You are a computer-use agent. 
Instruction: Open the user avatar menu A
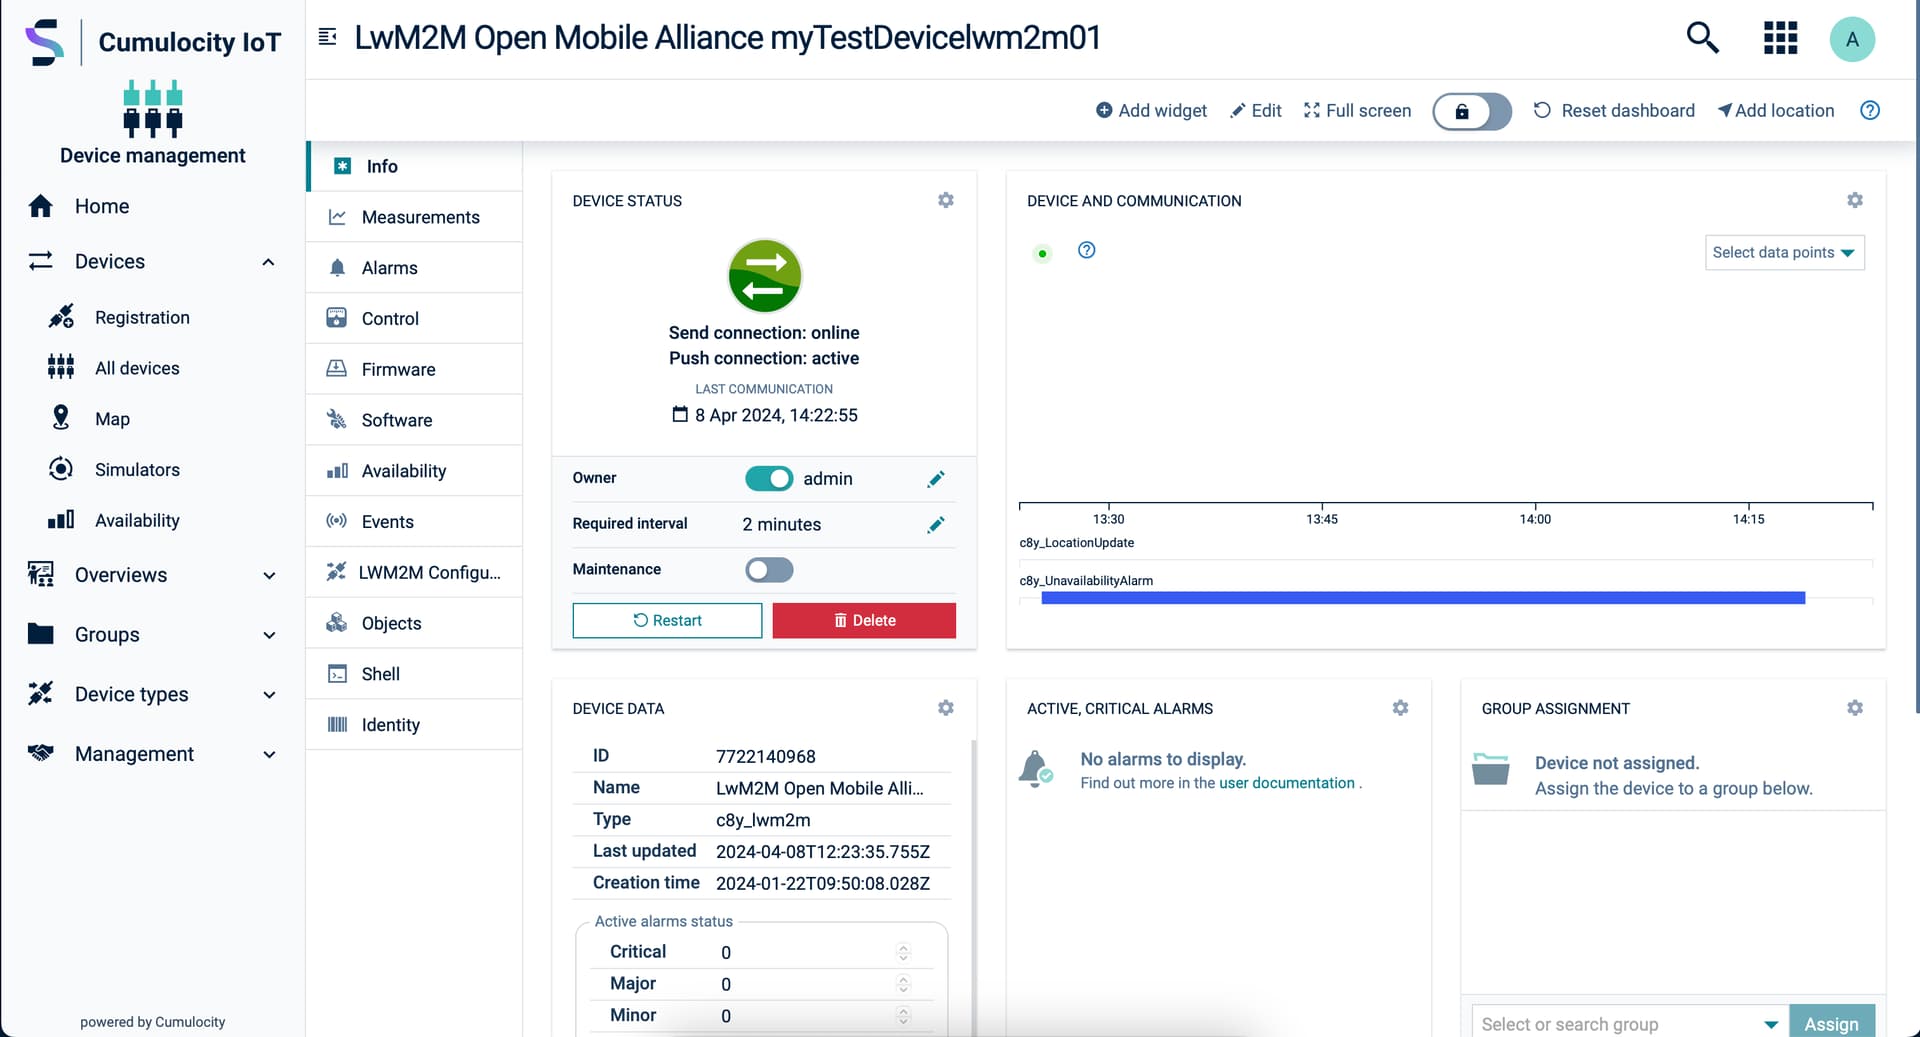pyautogui.click(x=1852, y=39)
